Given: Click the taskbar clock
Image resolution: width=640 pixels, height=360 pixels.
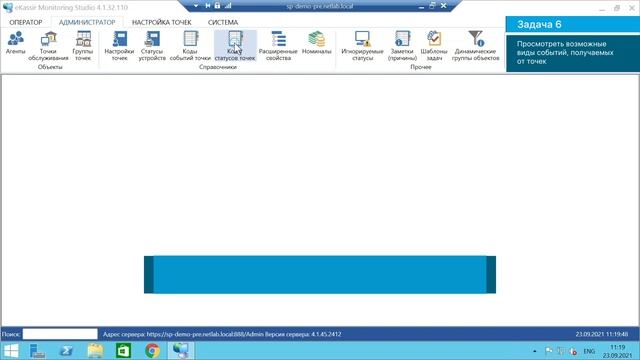Looking at the screenshot, I should 617,351.
